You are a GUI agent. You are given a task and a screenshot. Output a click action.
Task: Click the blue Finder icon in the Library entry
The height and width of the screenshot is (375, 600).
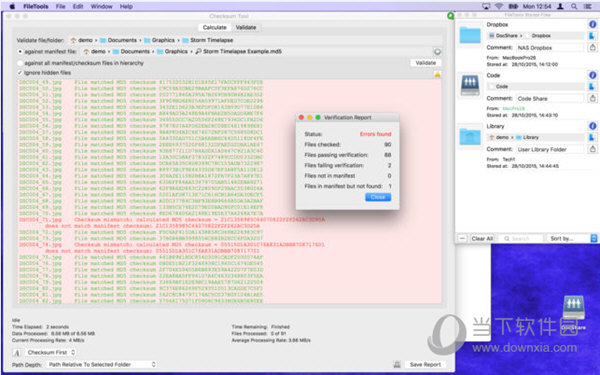tap(592, 137)
